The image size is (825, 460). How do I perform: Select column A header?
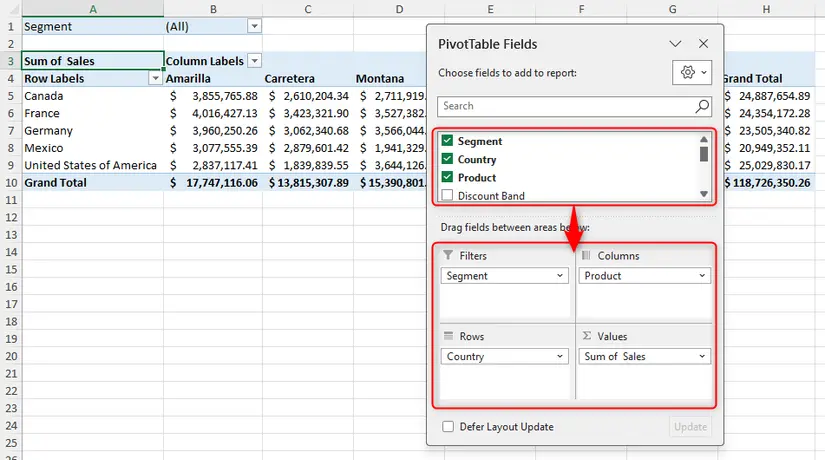[93, 9]
